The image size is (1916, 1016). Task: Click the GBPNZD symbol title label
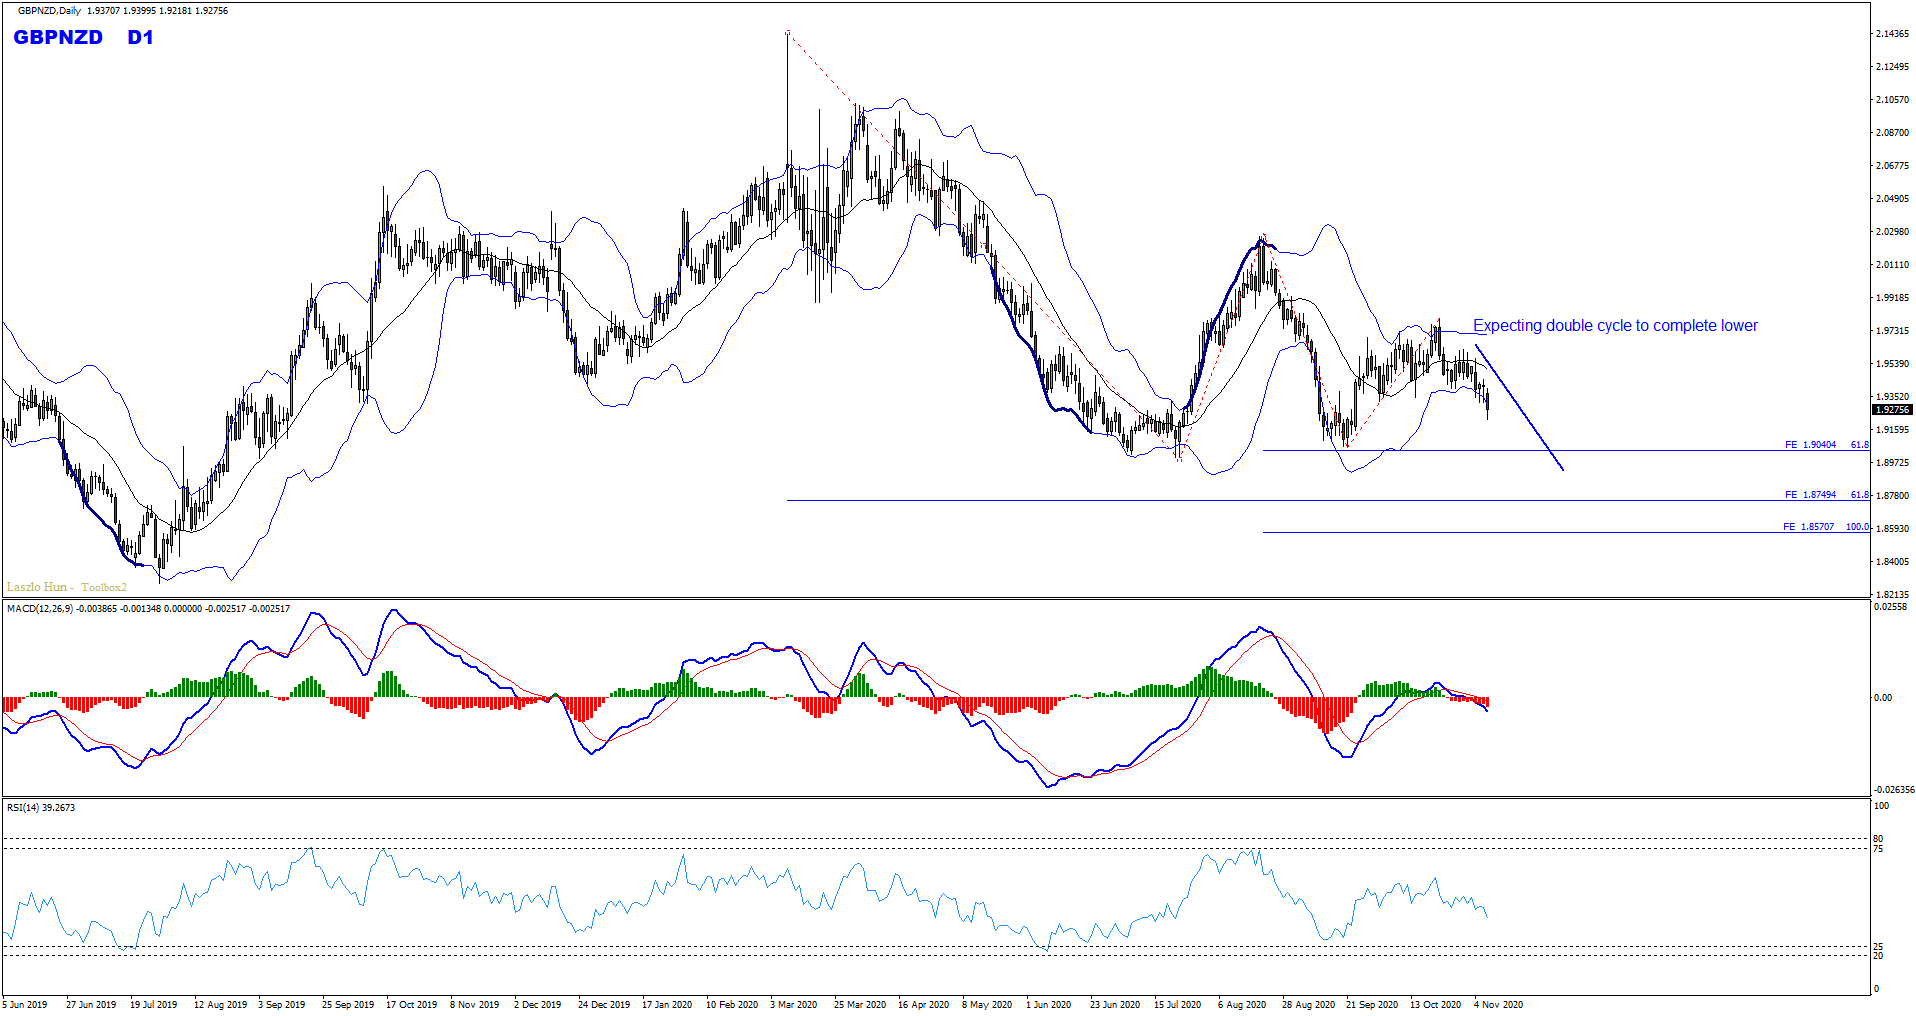pos(58,37)
